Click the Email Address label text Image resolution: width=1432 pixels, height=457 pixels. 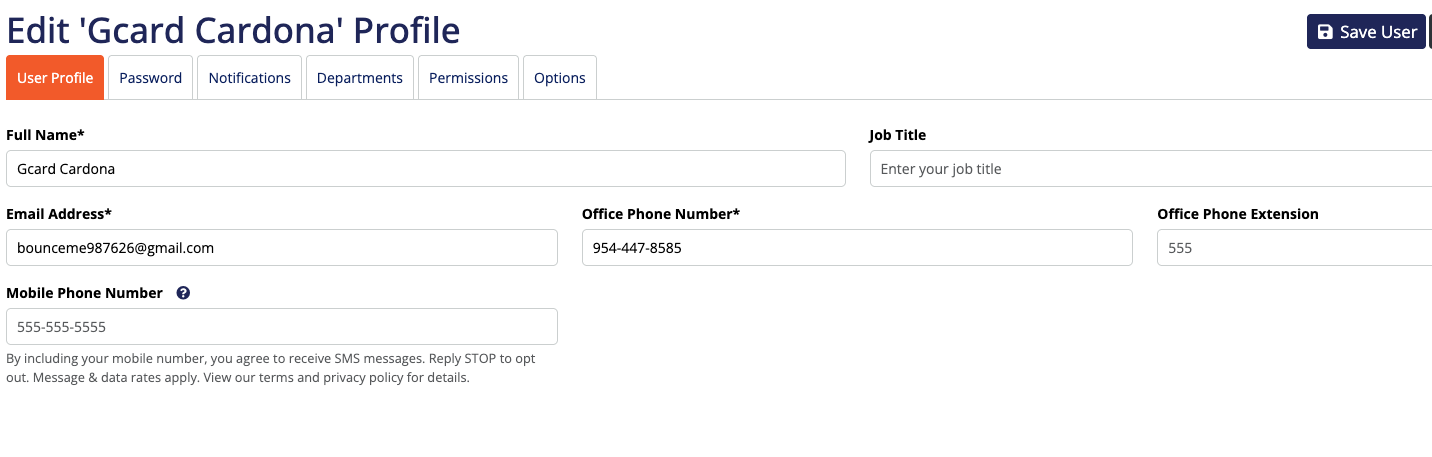click(58, 214)
